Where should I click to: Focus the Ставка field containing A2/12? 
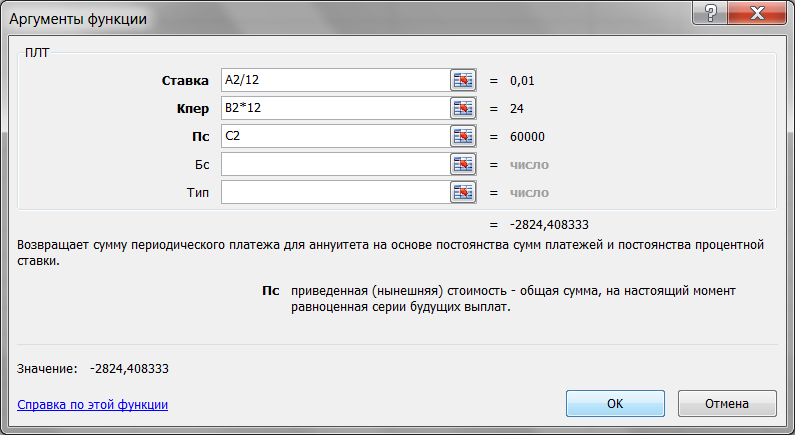pyautogui.click(x=335, y=80)
